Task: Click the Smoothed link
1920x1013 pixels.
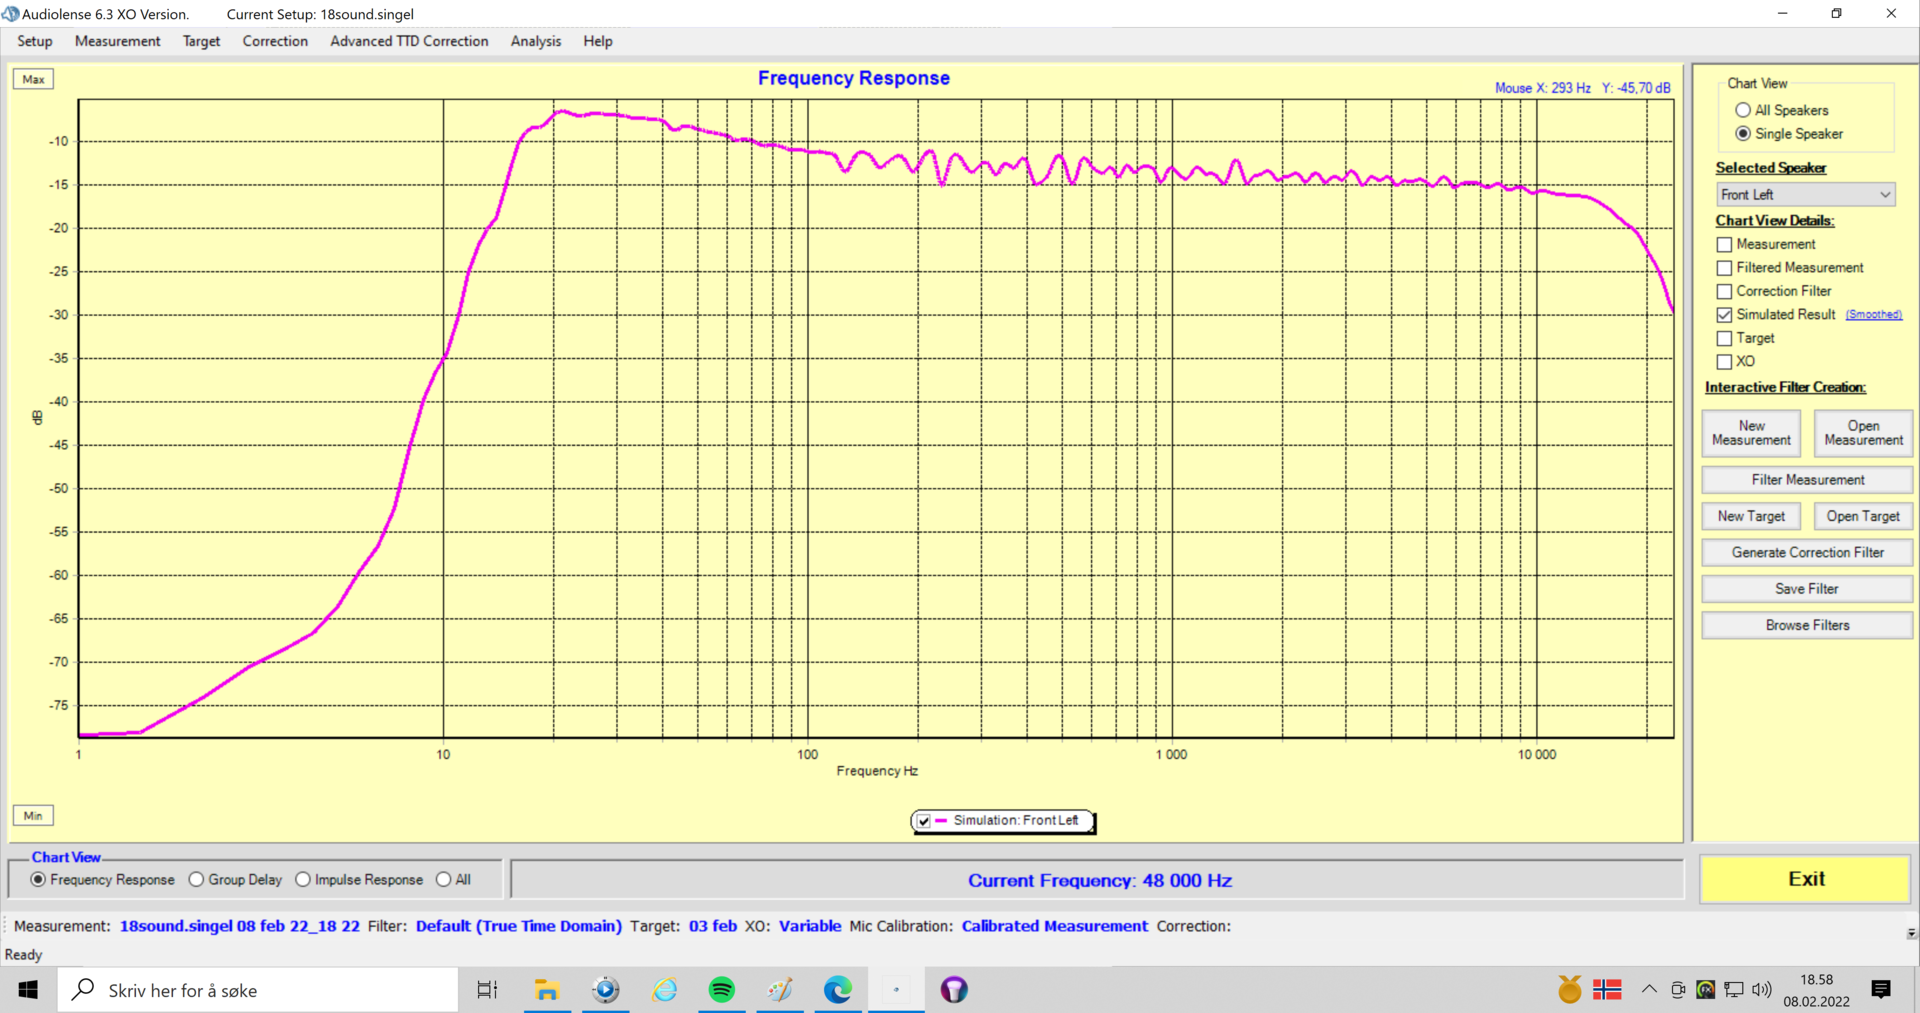Action: point(1873,315)
